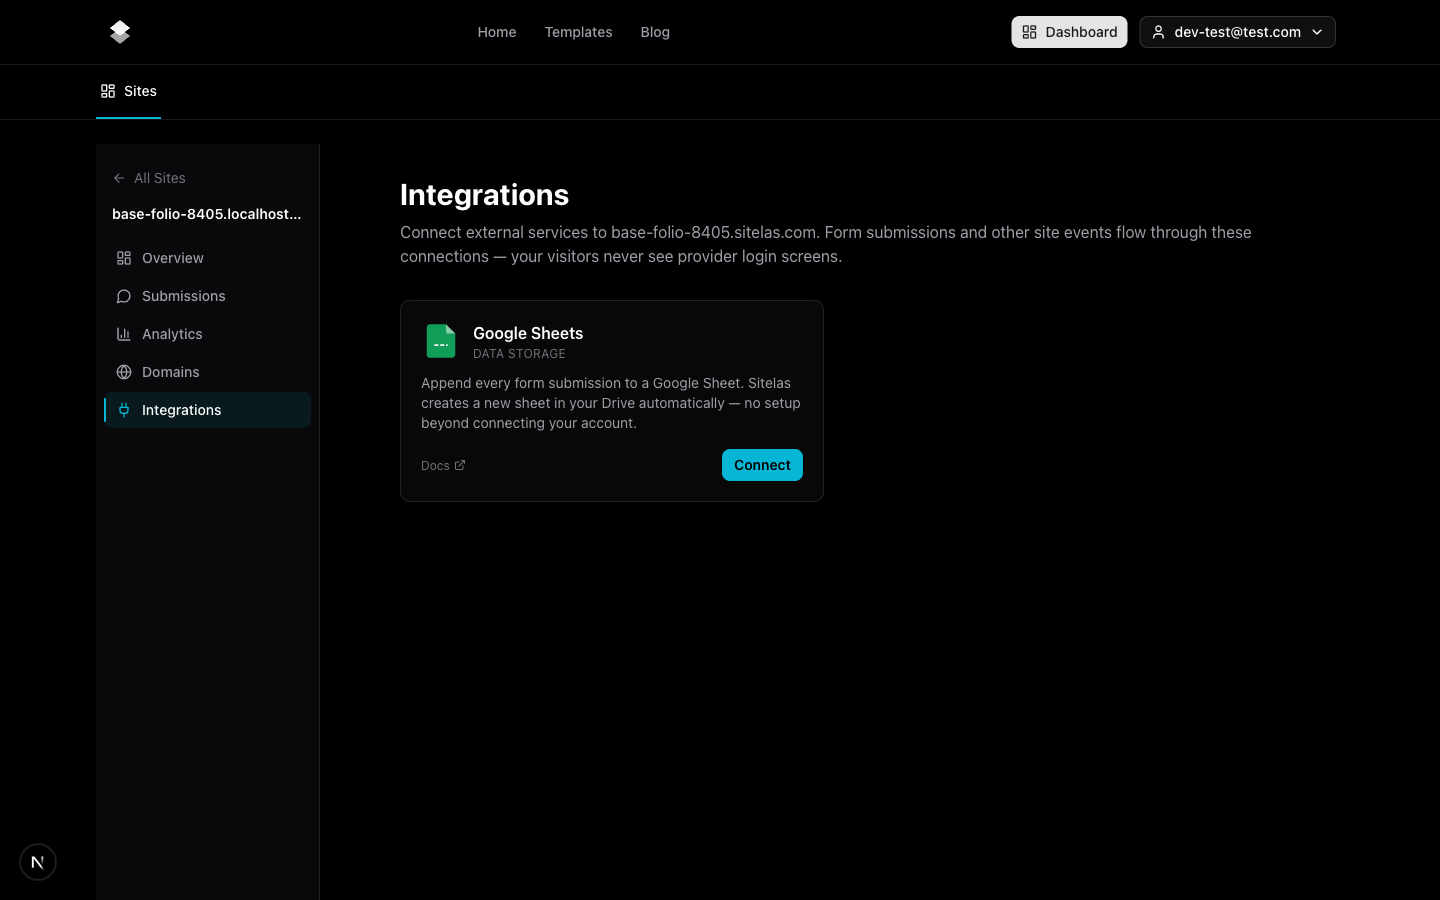The image size is (1440, 900).
Task: Click the Submissions chat bubble icon
Action: 124,296
